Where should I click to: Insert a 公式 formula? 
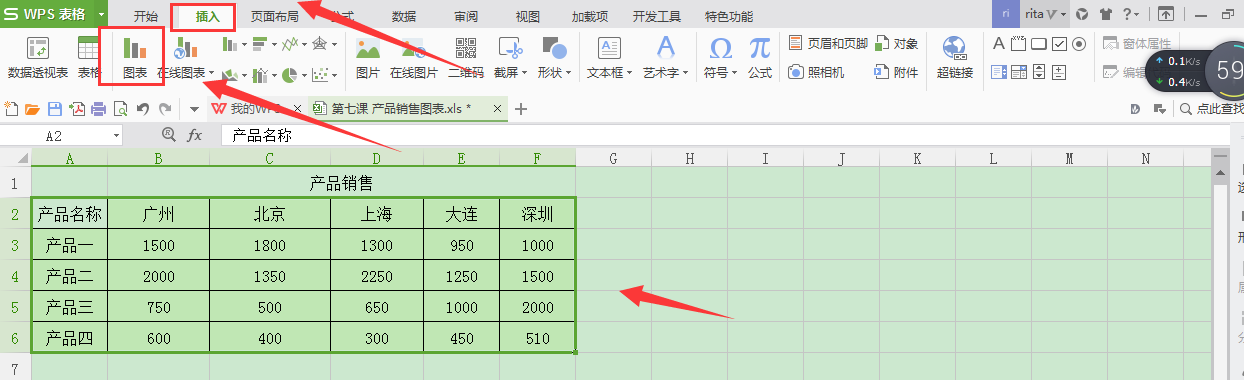[x=760, y=58]
